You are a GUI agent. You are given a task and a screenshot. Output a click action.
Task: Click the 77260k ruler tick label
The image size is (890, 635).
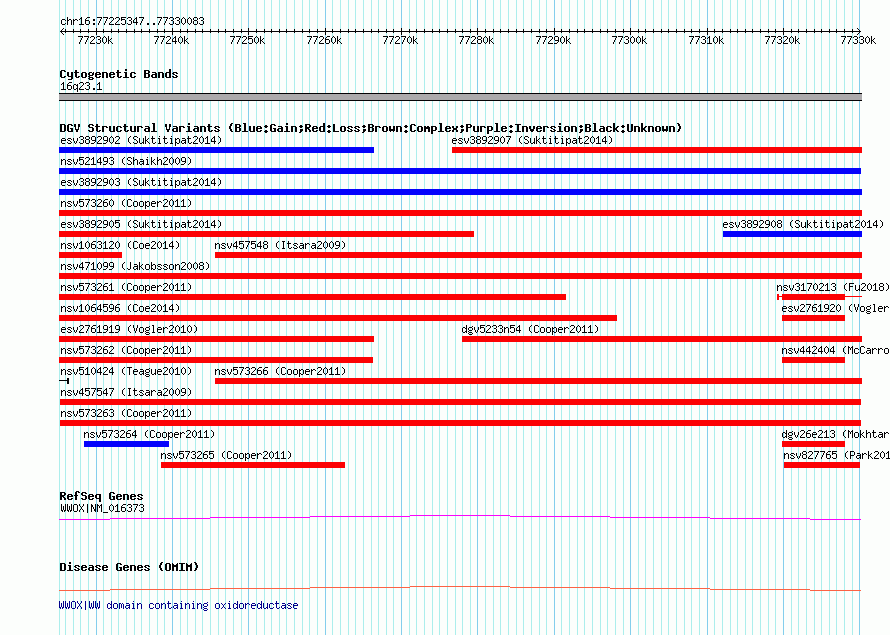324,40
